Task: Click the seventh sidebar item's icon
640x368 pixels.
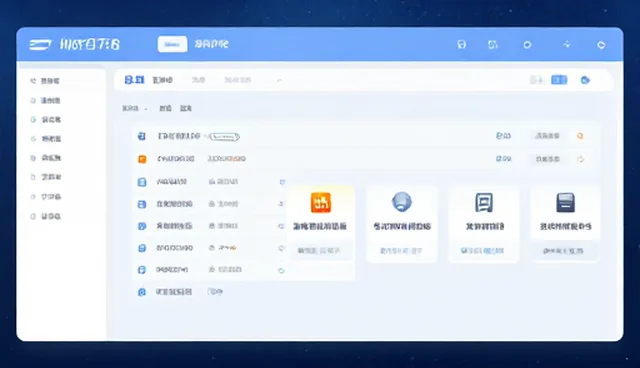Action: click(33, 197)
